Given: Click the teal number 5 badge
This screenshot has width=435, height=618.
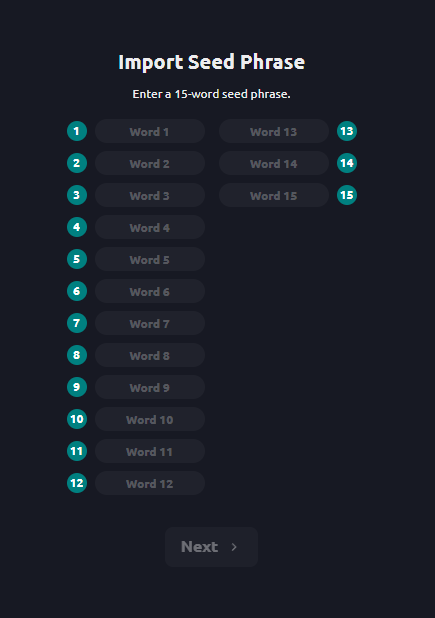Looking at the screenshot, I should 77,259.
